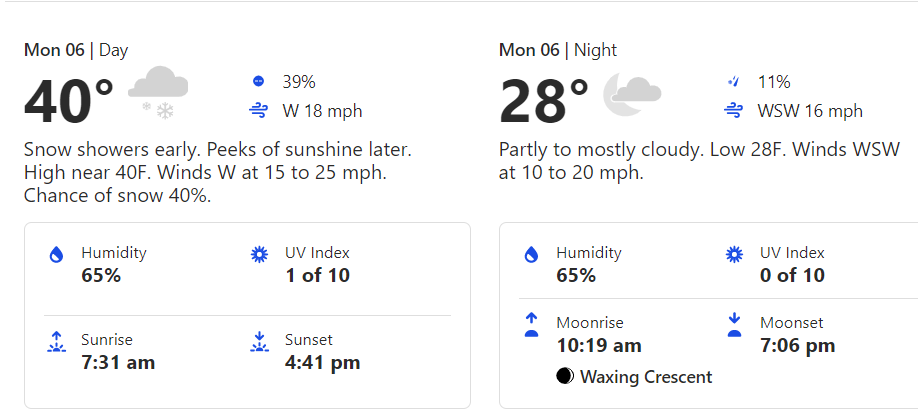
Task: Click the night UV Index sun icon
Action: pyautogui.click(x=734, y=254)
